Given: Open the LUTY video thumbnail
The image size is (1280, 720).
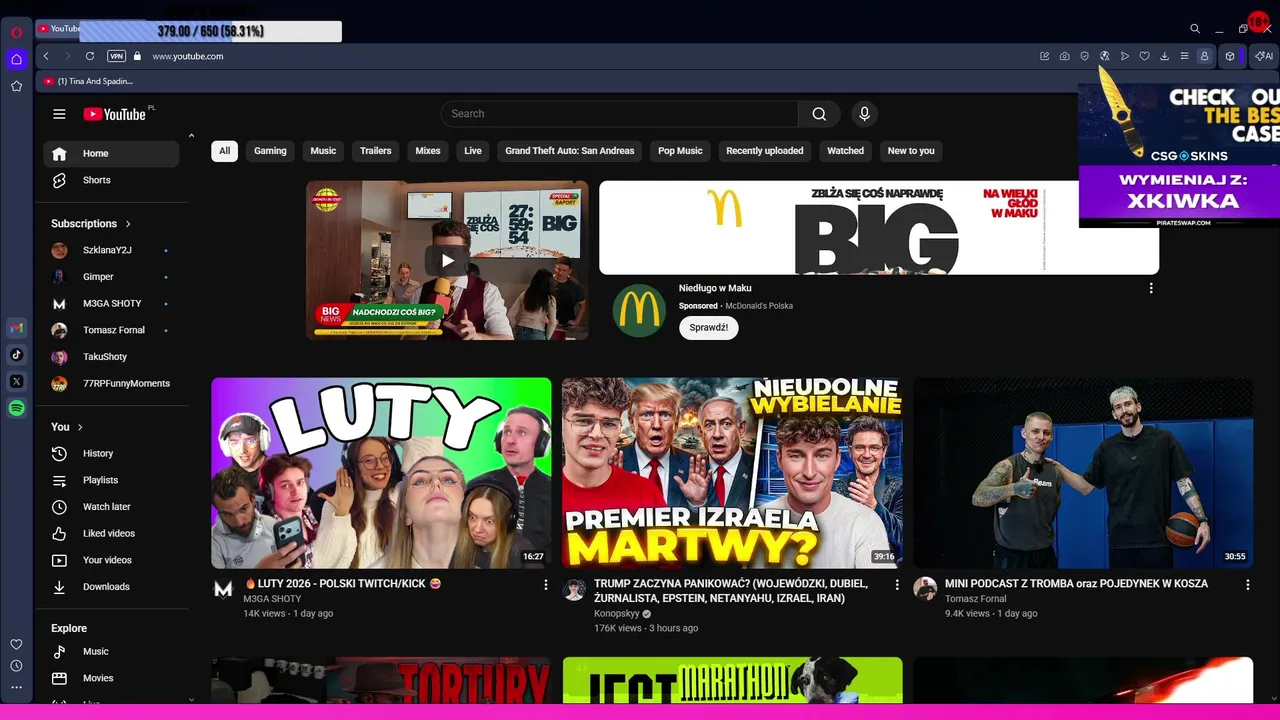Looking at the screenshot, I should click(381, 473).
